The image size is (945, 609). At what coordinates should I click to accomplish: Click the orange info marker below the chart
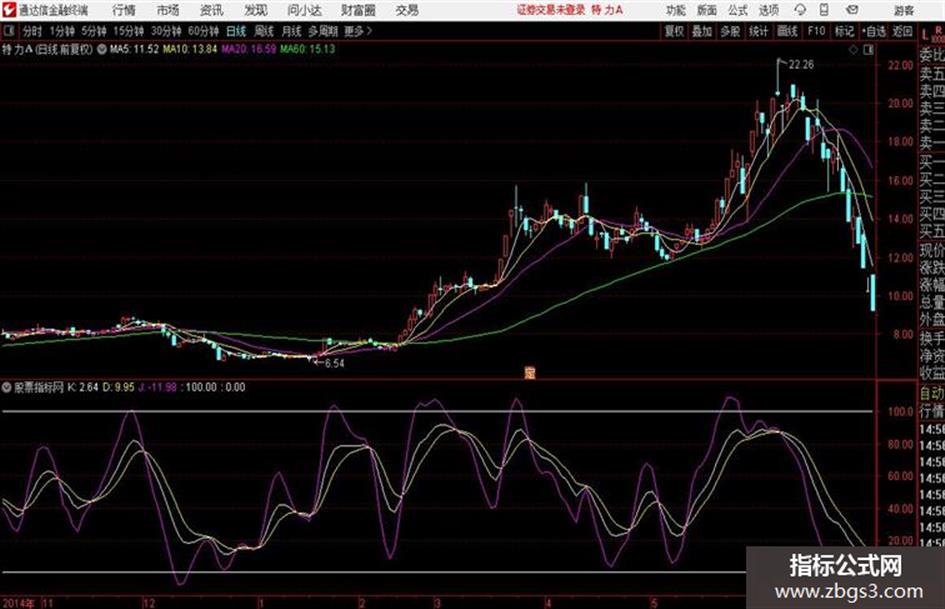coord(530,373)
